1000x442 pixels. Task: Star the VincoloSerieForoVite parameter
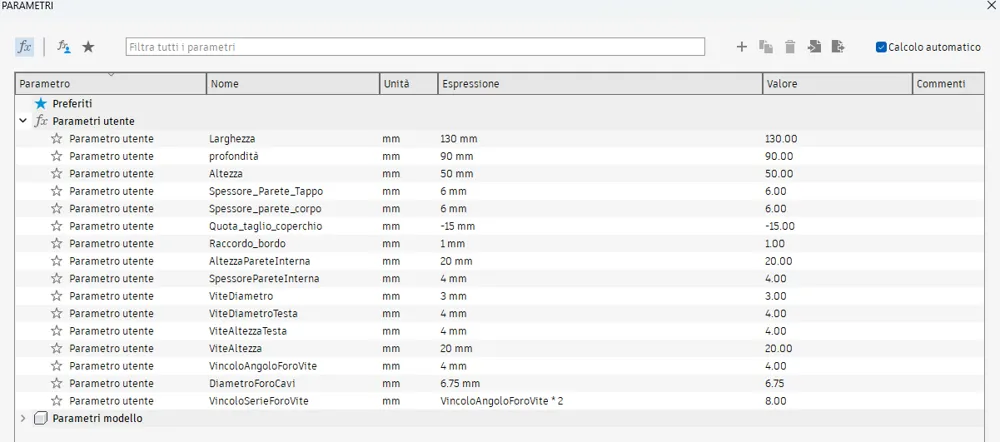[56, 401]
